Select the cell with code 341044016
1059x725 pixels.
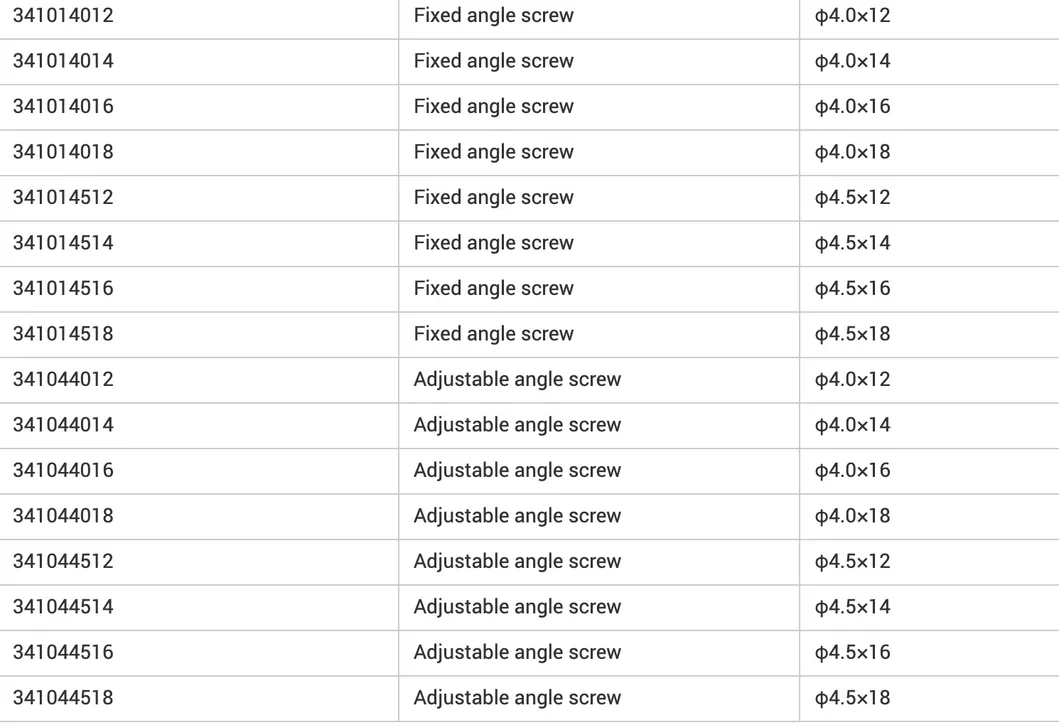click(x=63, y=471)
